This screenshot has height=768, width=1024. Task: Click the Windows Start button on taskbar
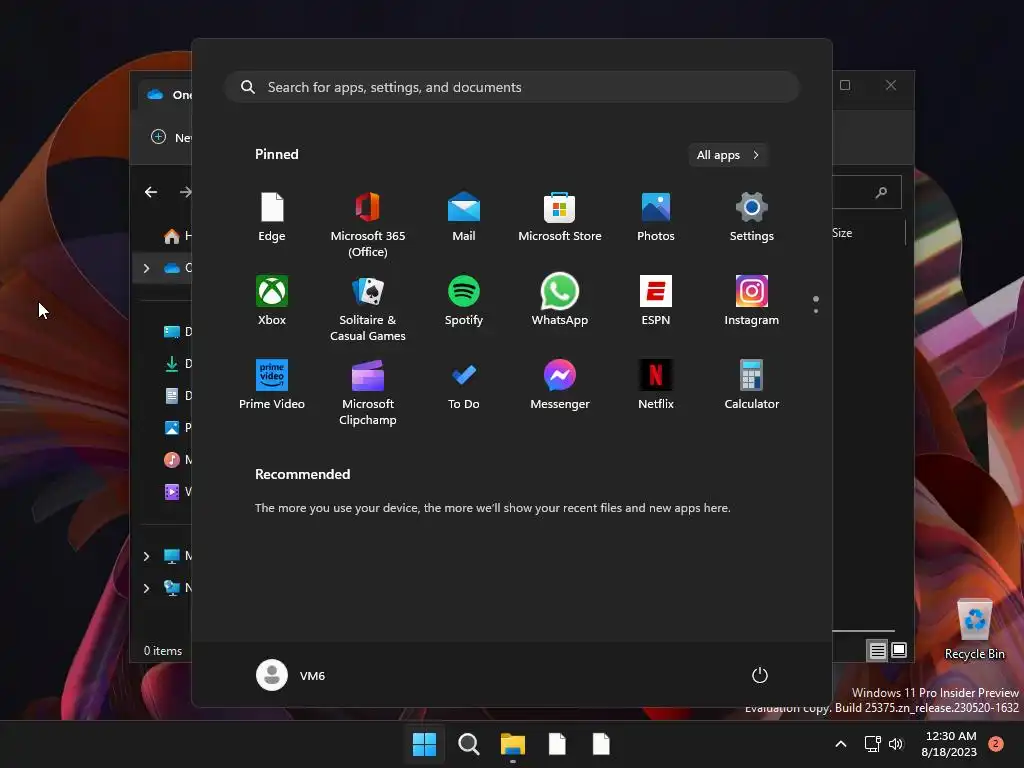424,744
